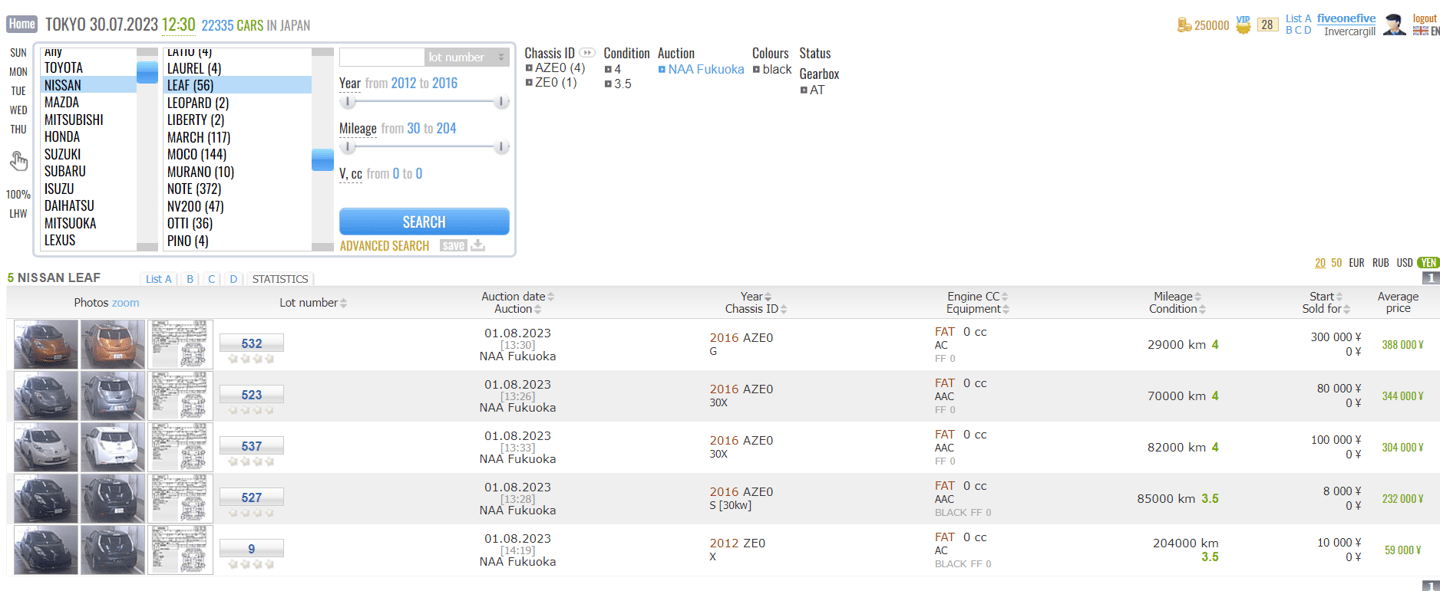Select MARCH (117) in the model list
Screen dimensions: 1440x591
coord(238,137)
